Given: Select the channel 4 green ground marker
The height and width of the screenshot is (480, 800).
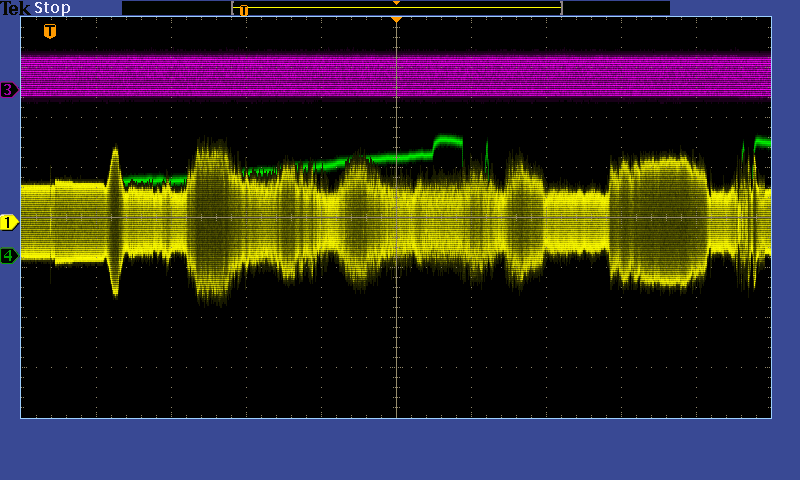Looking at the screenshot, I should 9,256.
